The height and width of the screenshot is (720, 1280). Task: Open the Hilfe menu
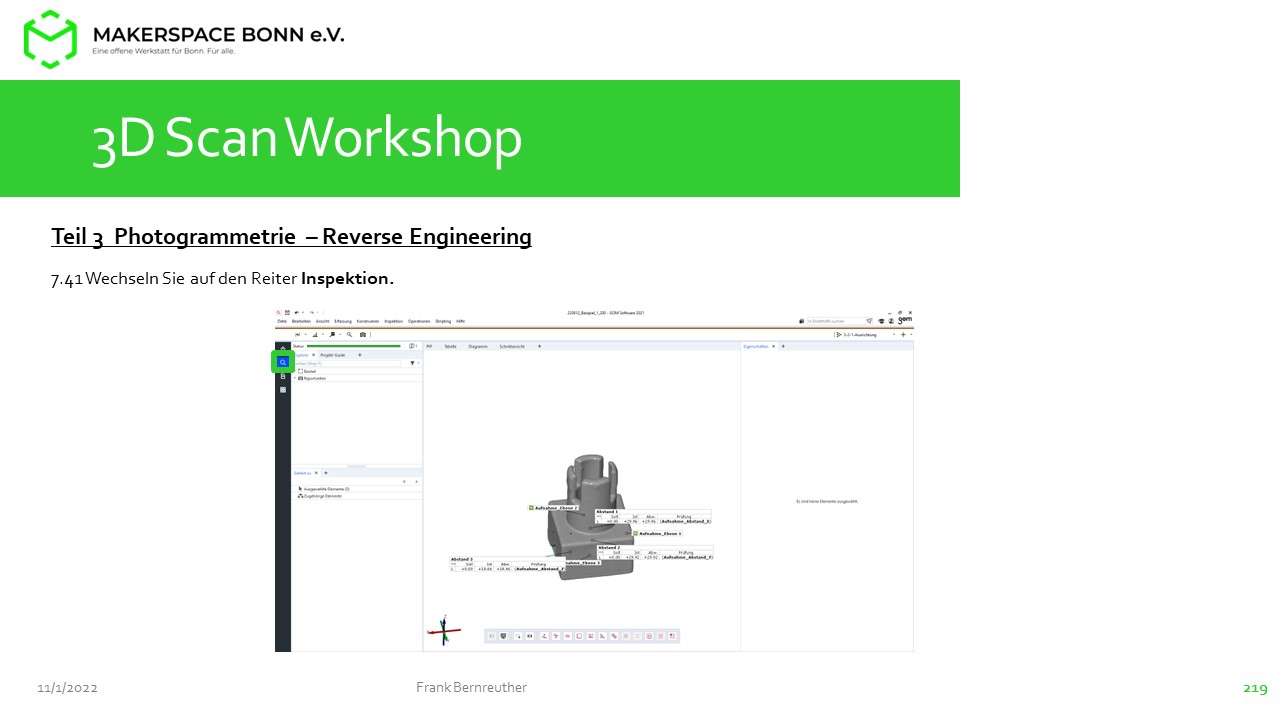point(461,321)
